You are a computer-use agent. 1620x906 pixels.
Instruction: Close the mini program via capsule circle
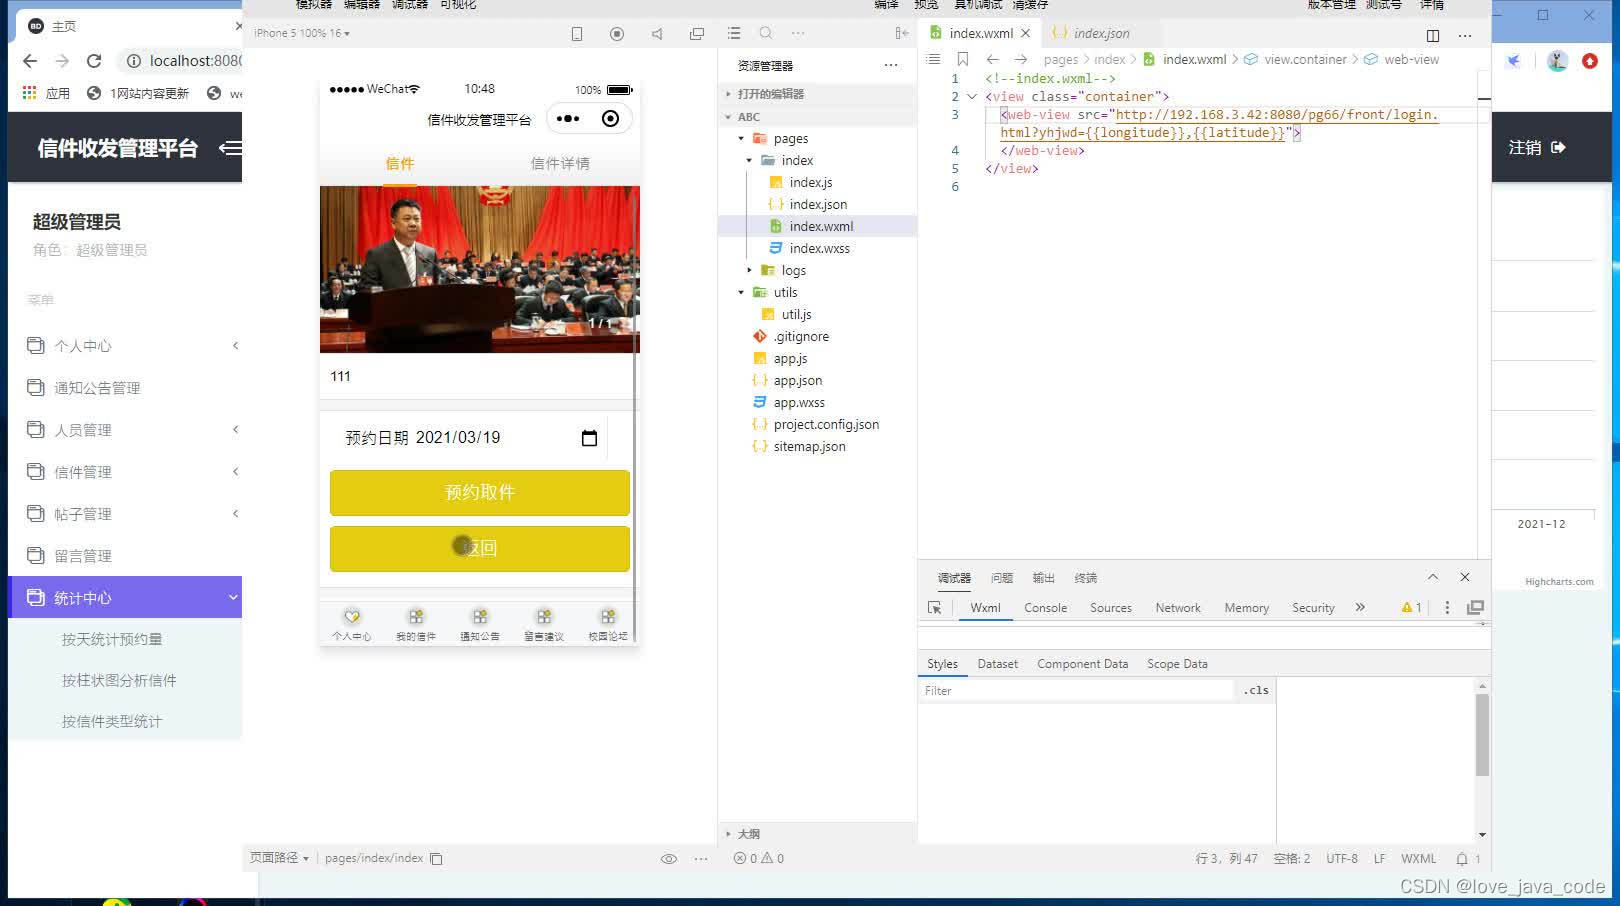[x=610, y=119]
